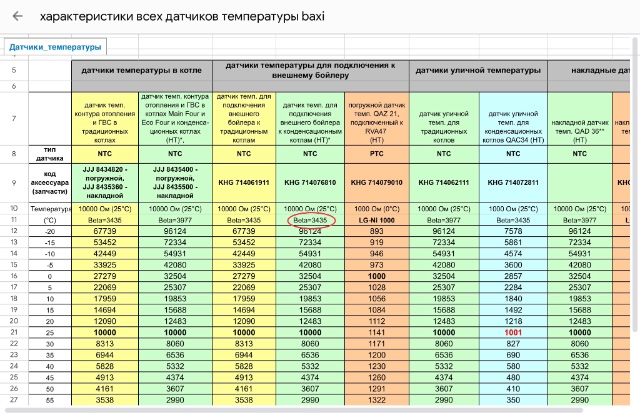Select the LG-Ni 1000 cell
Viewport: 640px width, 415px height.
(373, 219)
